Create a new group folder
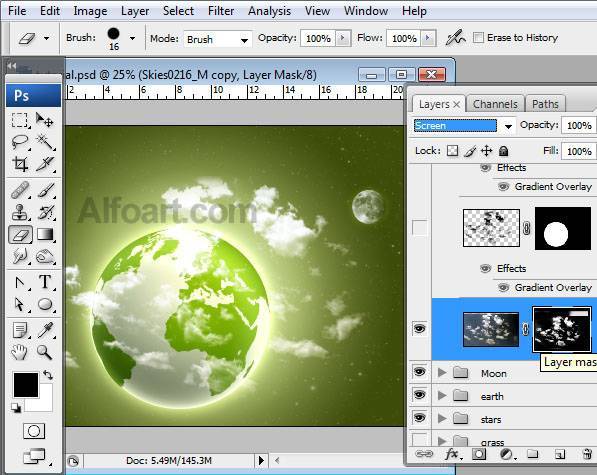Image resolution: width=597 pixels, height=475 pixels. 533,454
